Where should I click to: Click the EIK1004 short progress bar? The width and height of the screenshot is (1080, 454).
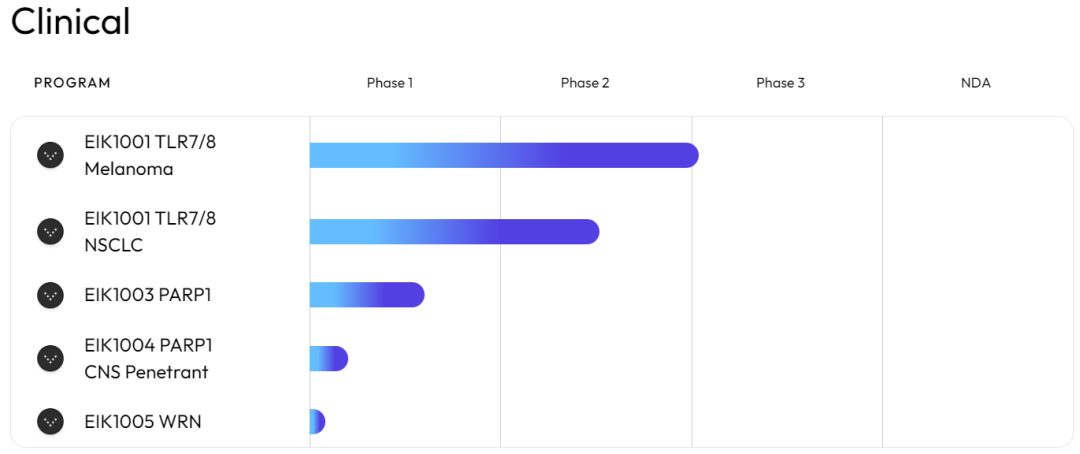329,359
